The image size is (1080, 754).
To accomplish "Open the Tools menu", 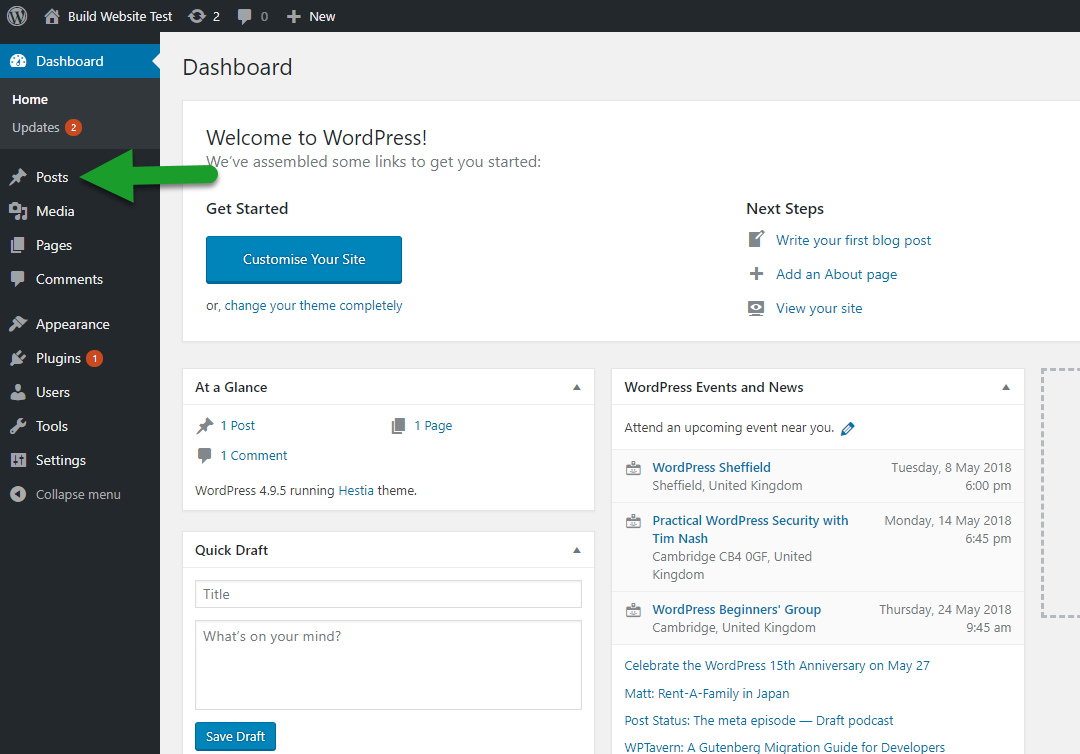I will coord(52,426).
